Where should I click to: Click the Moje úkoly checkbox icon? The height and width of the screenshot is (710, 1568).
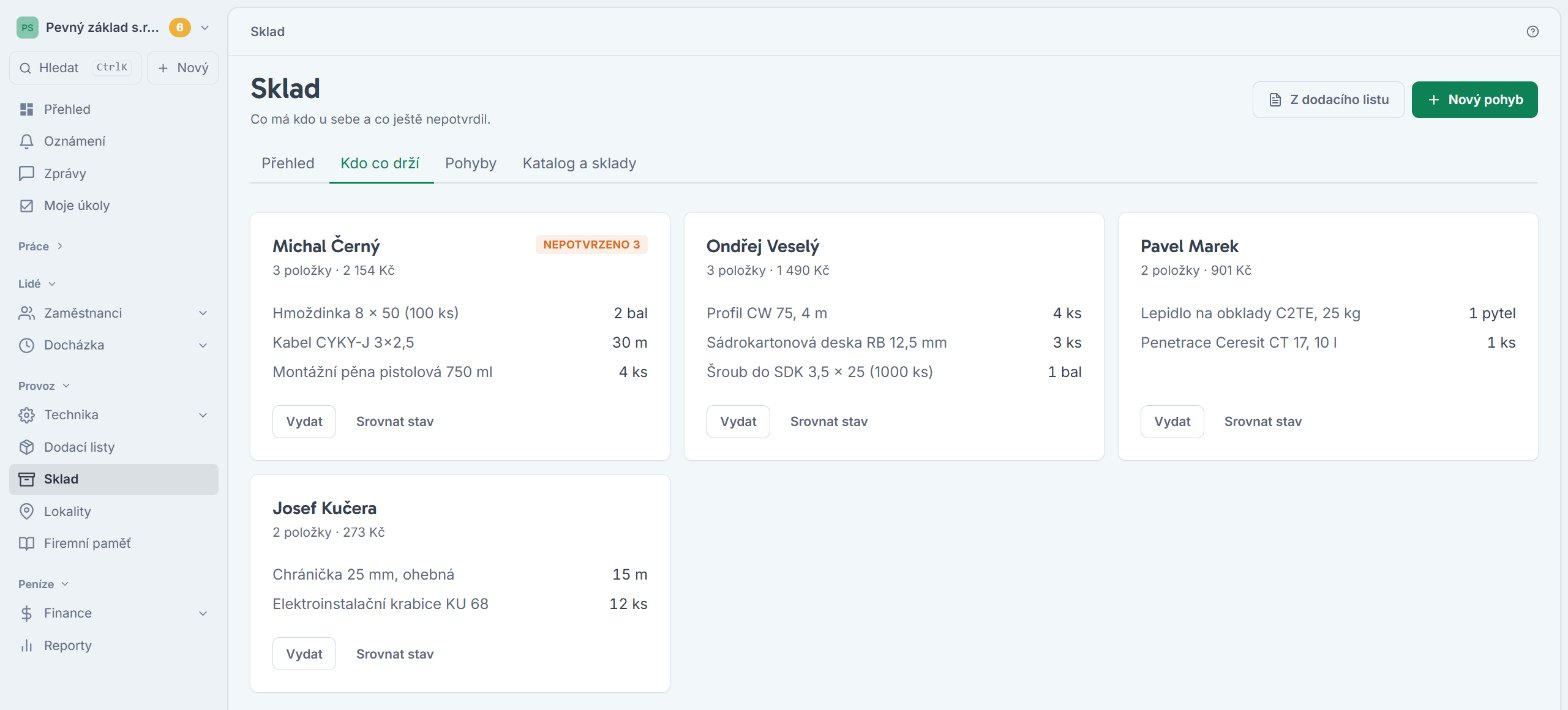(x=27, y=205)
